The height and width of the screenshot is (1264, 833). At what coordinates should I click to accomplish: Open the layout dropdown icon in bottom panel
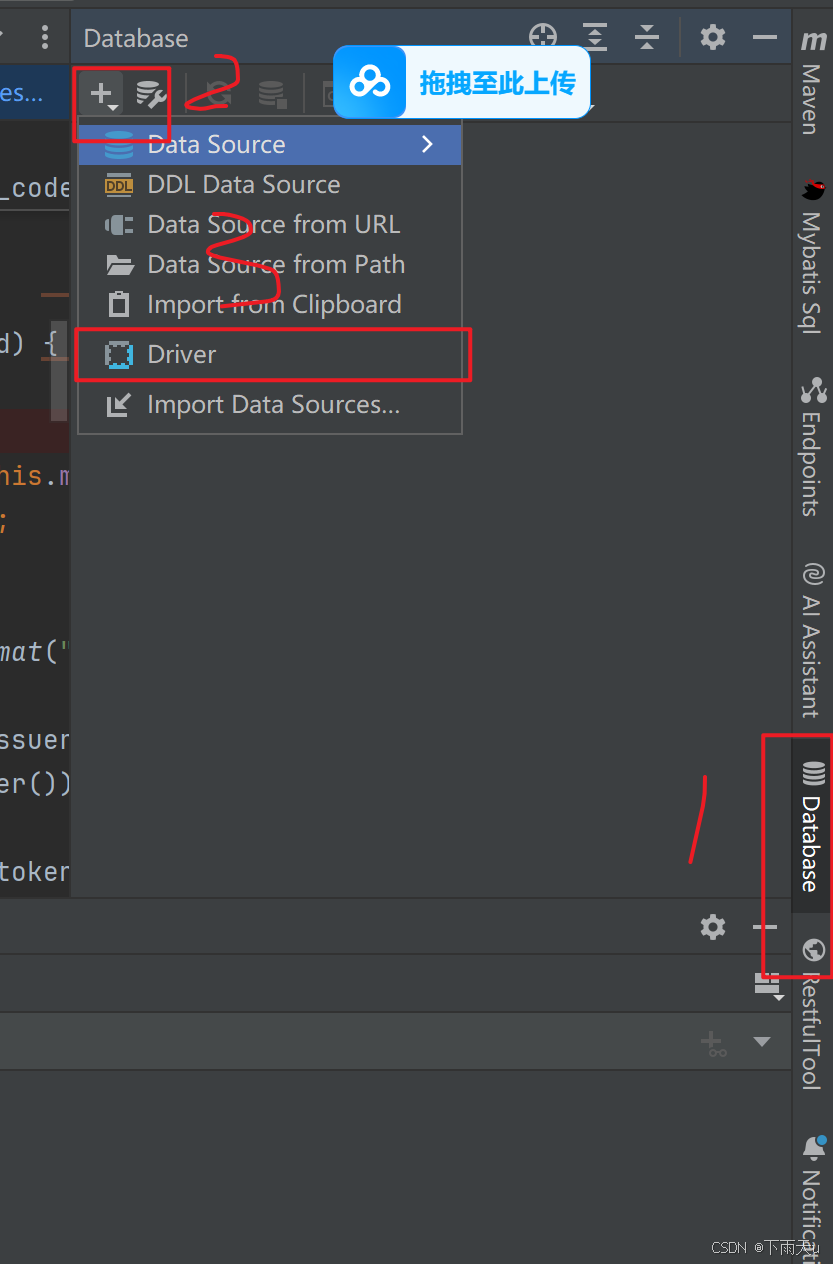pos(768,986)
